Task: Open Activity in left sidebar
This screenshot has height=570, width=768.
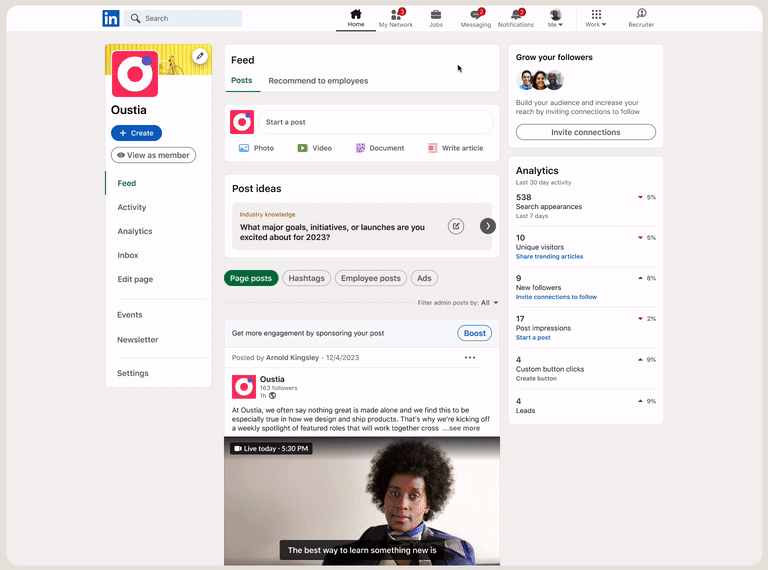Action: [132, 207]
